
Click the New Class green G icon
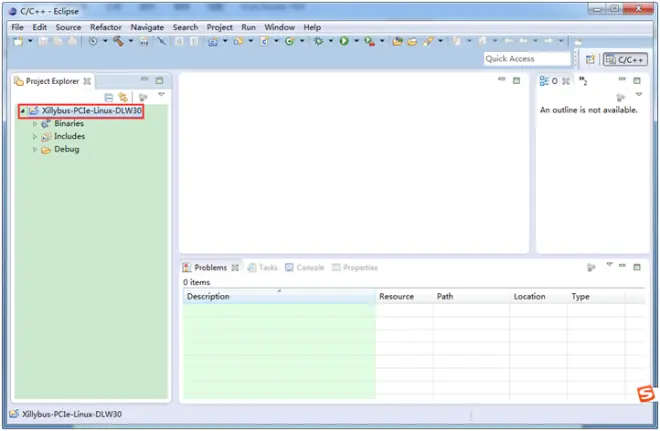click(289, 41)
